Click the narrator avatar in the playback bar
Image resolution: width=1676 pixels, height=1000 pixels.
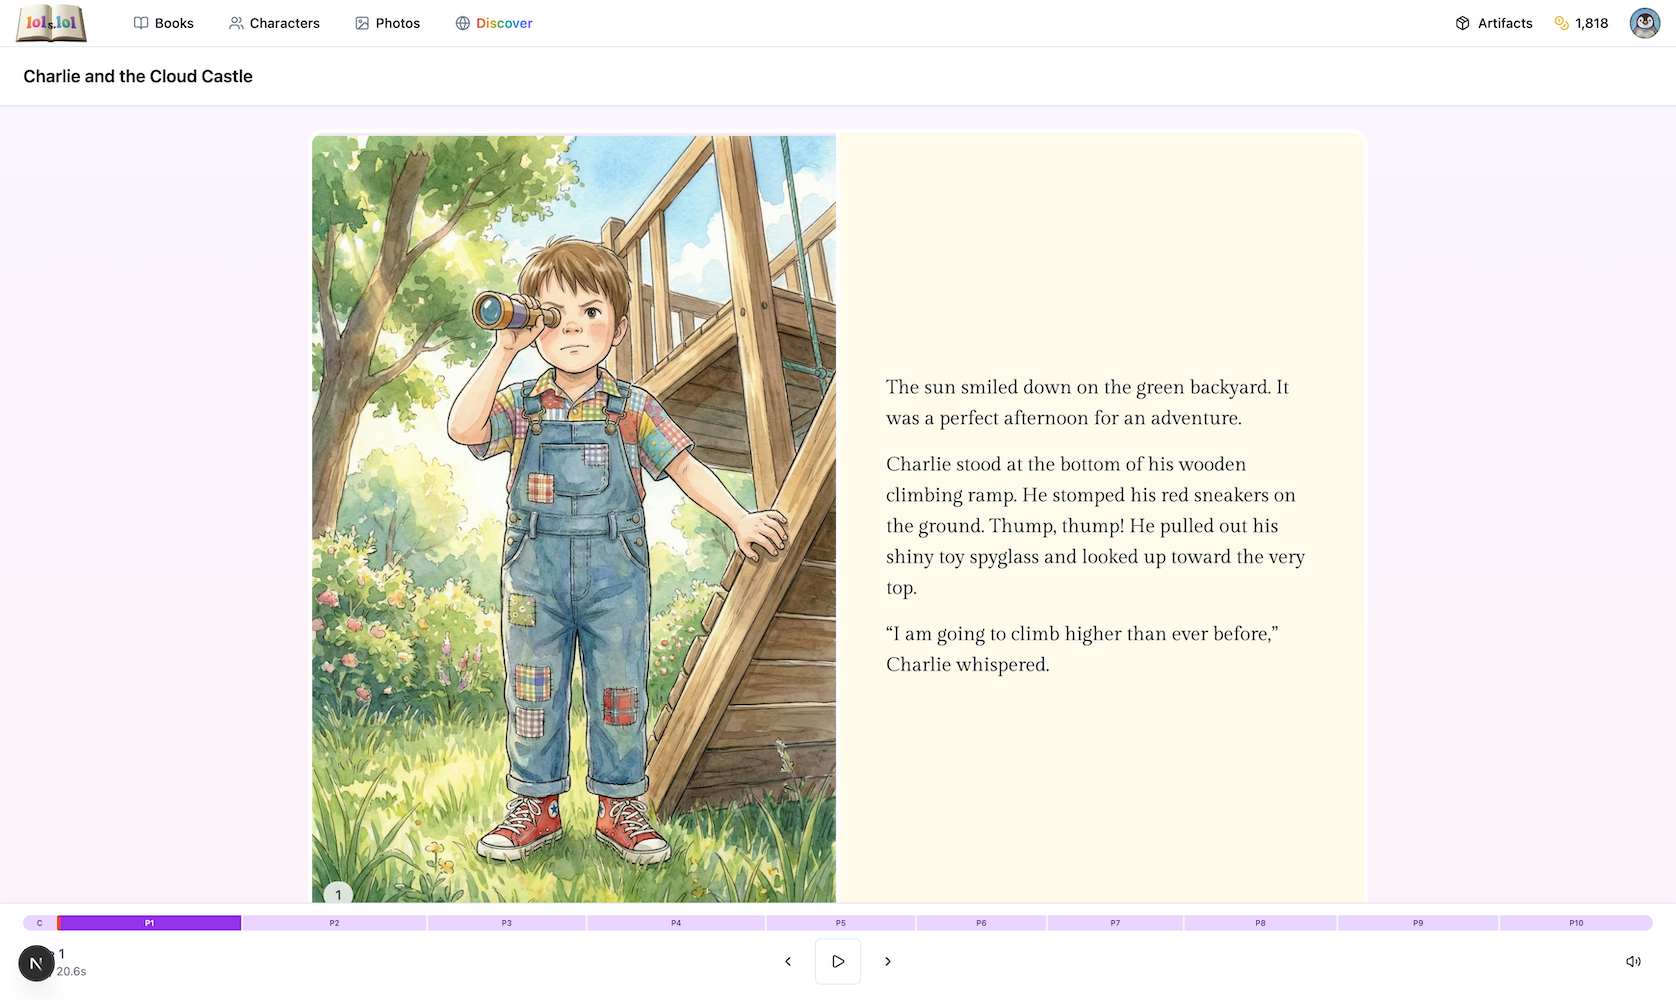(x=37, y=962)
